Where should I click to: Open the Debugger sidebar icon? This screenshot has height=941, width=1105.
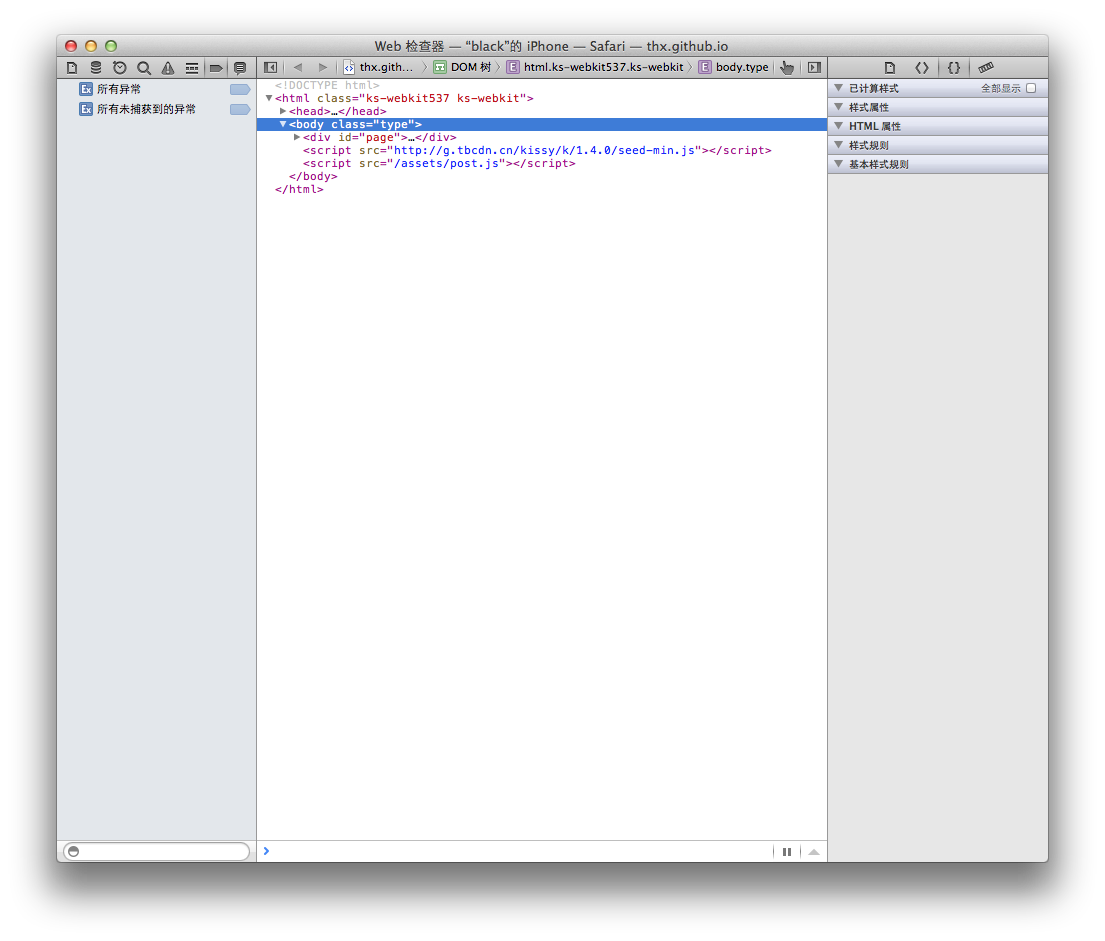(192, 68)
